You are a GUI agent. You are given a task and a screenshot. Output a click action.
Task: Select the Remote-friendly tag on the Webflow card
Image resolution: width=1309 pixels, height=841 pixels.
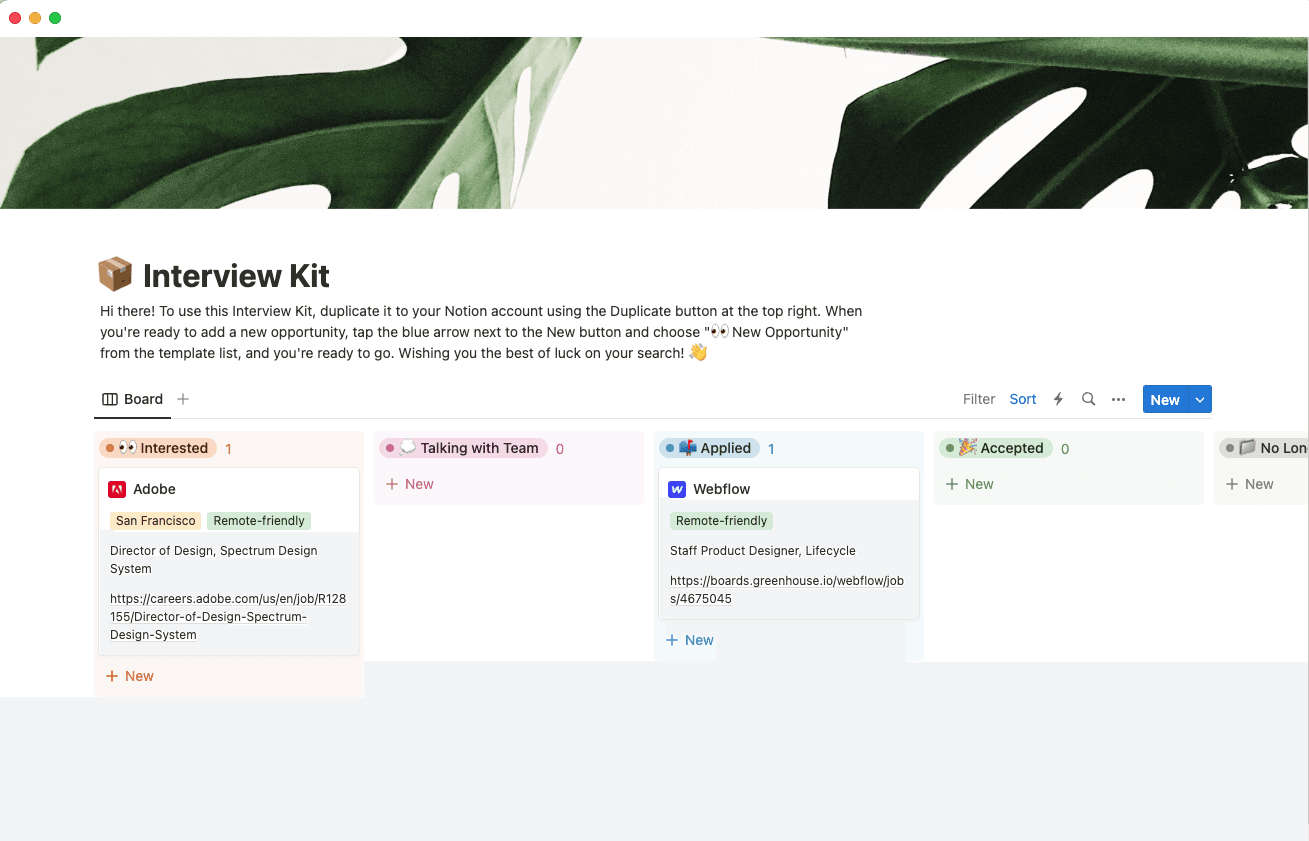tap(721, 520)
